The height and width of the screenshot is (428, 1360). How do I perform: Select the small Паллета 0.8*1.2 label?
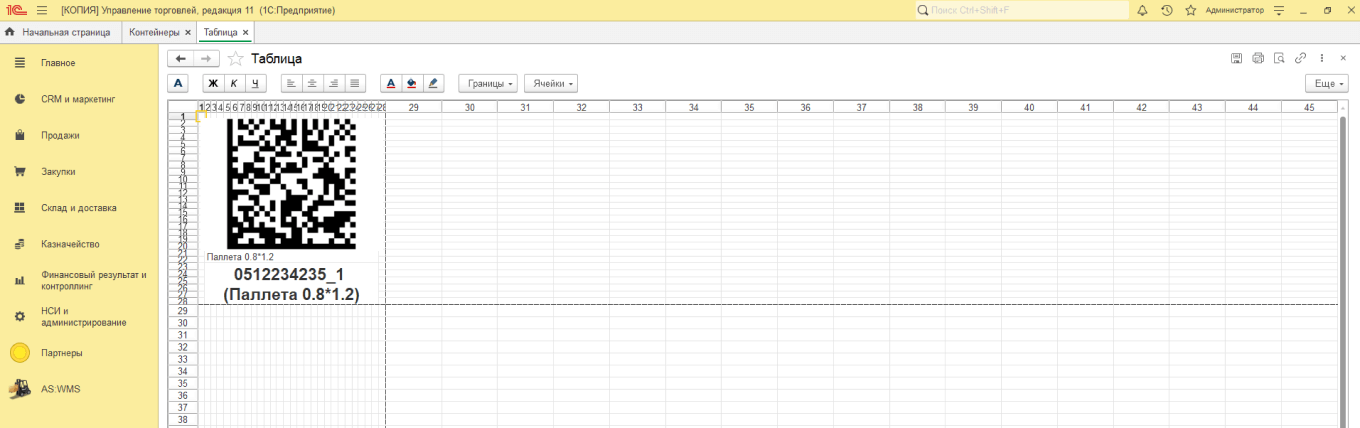240,257
